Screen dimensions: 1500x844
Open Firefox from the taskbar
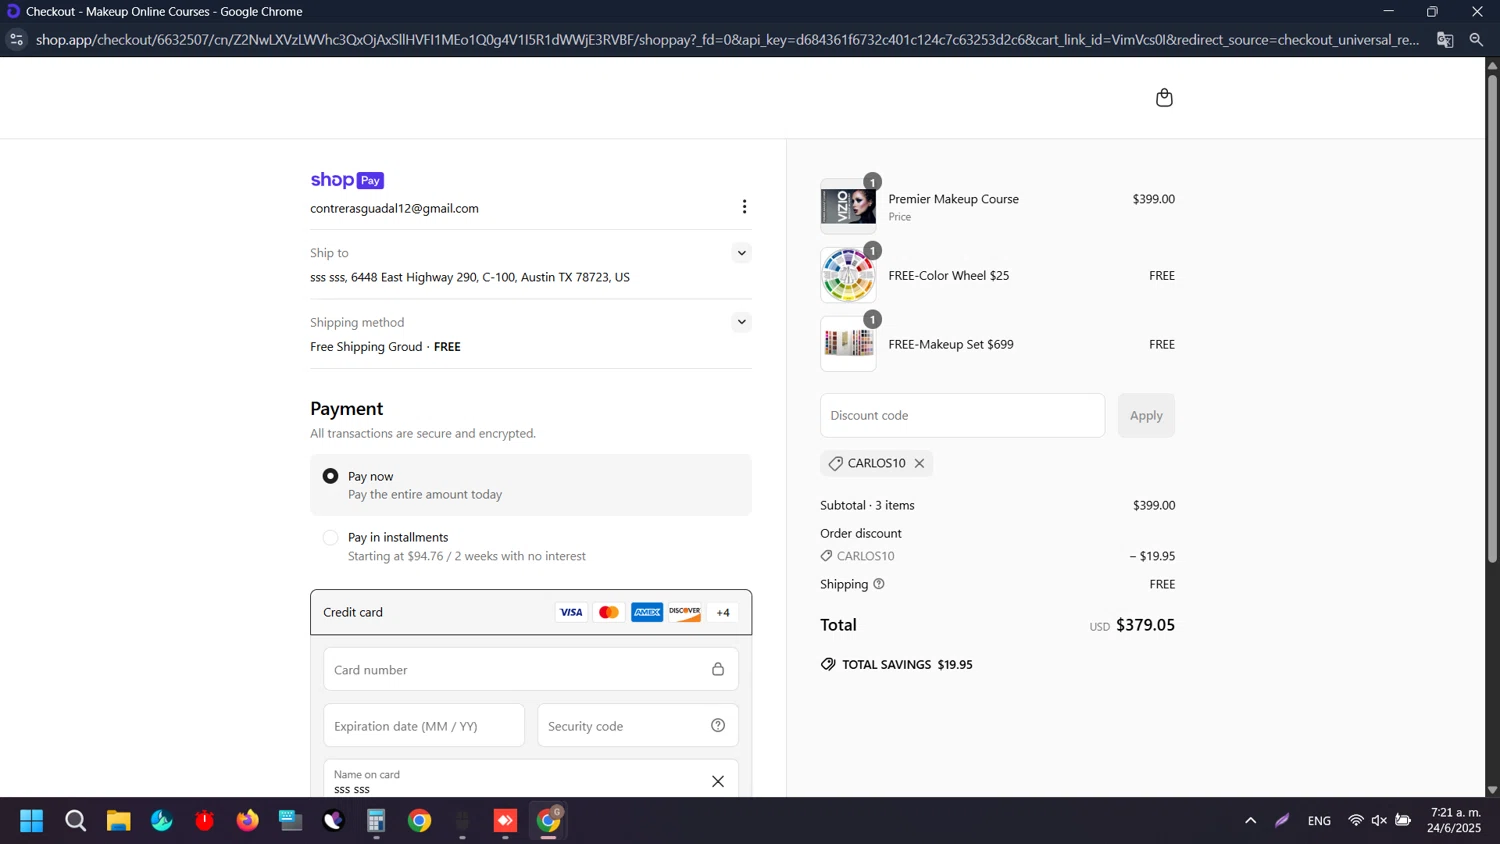(x=247, y=821)
